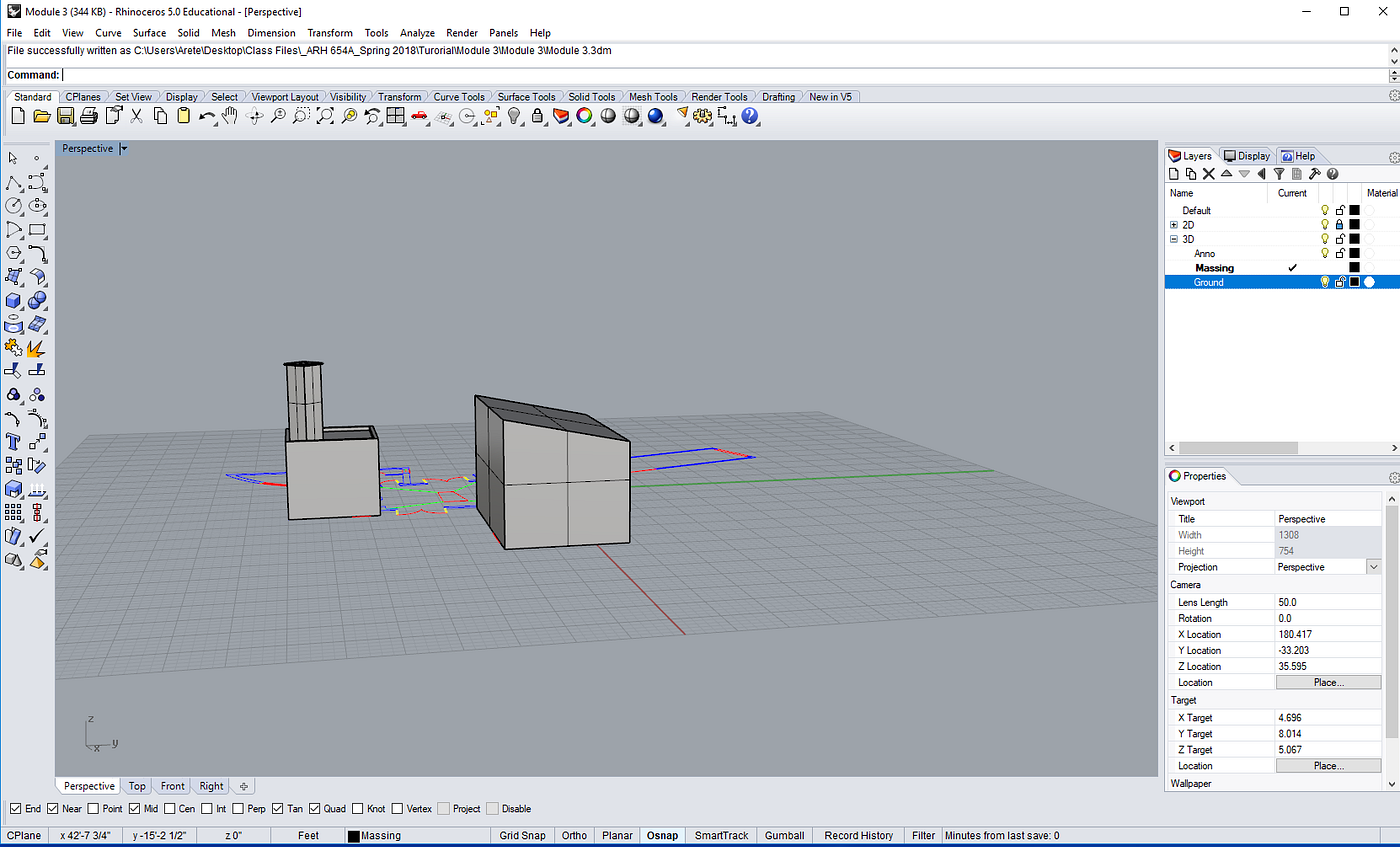
Task: Click the Save file icon
Action: 65,116
